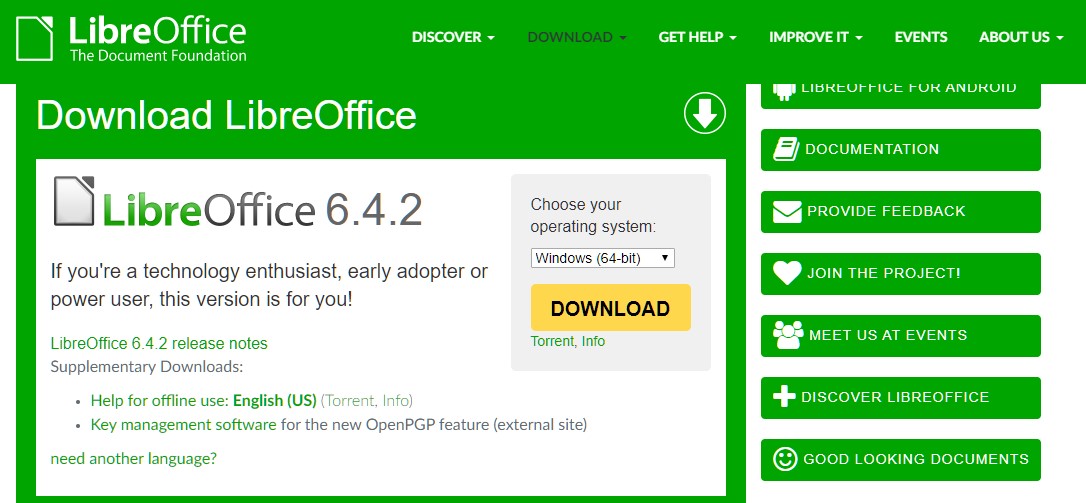1086x503 pixels.
Task: Open LibreOffice 6.4.2 release notes
Action: click(159, 344)
